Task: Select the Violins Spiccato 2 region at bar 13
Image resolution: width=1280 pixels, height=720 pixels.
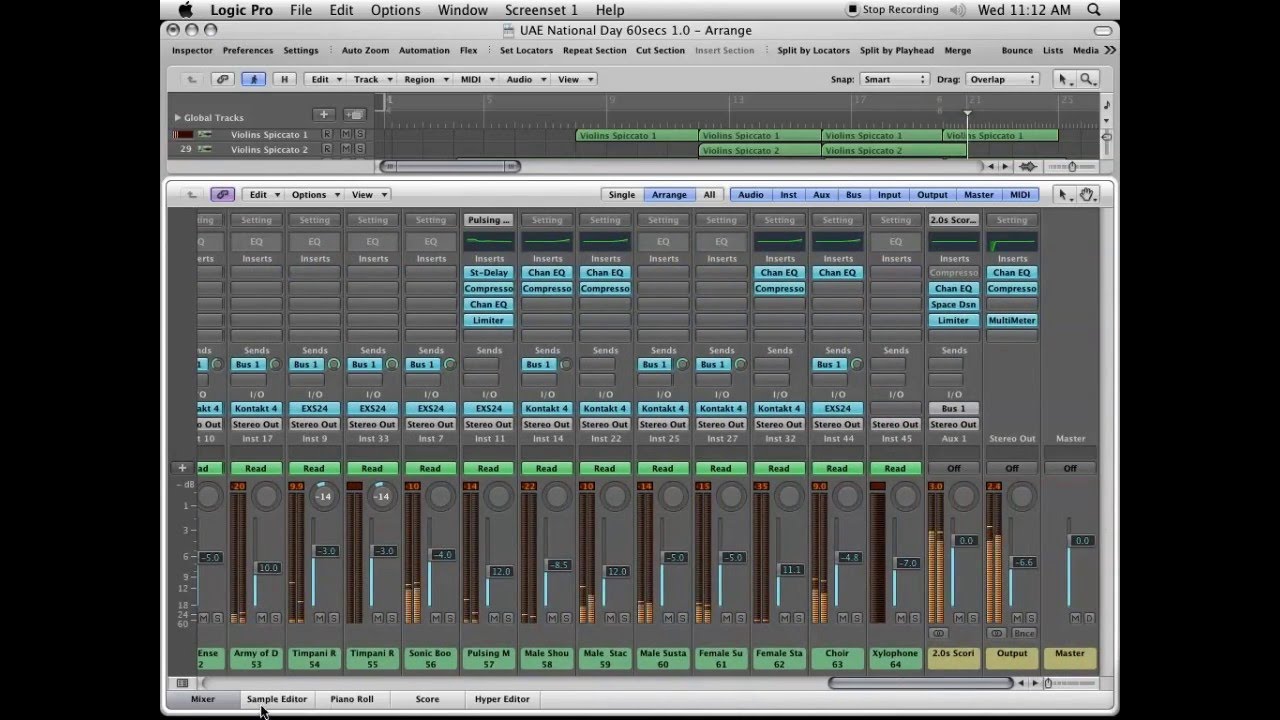Action: 759,150
